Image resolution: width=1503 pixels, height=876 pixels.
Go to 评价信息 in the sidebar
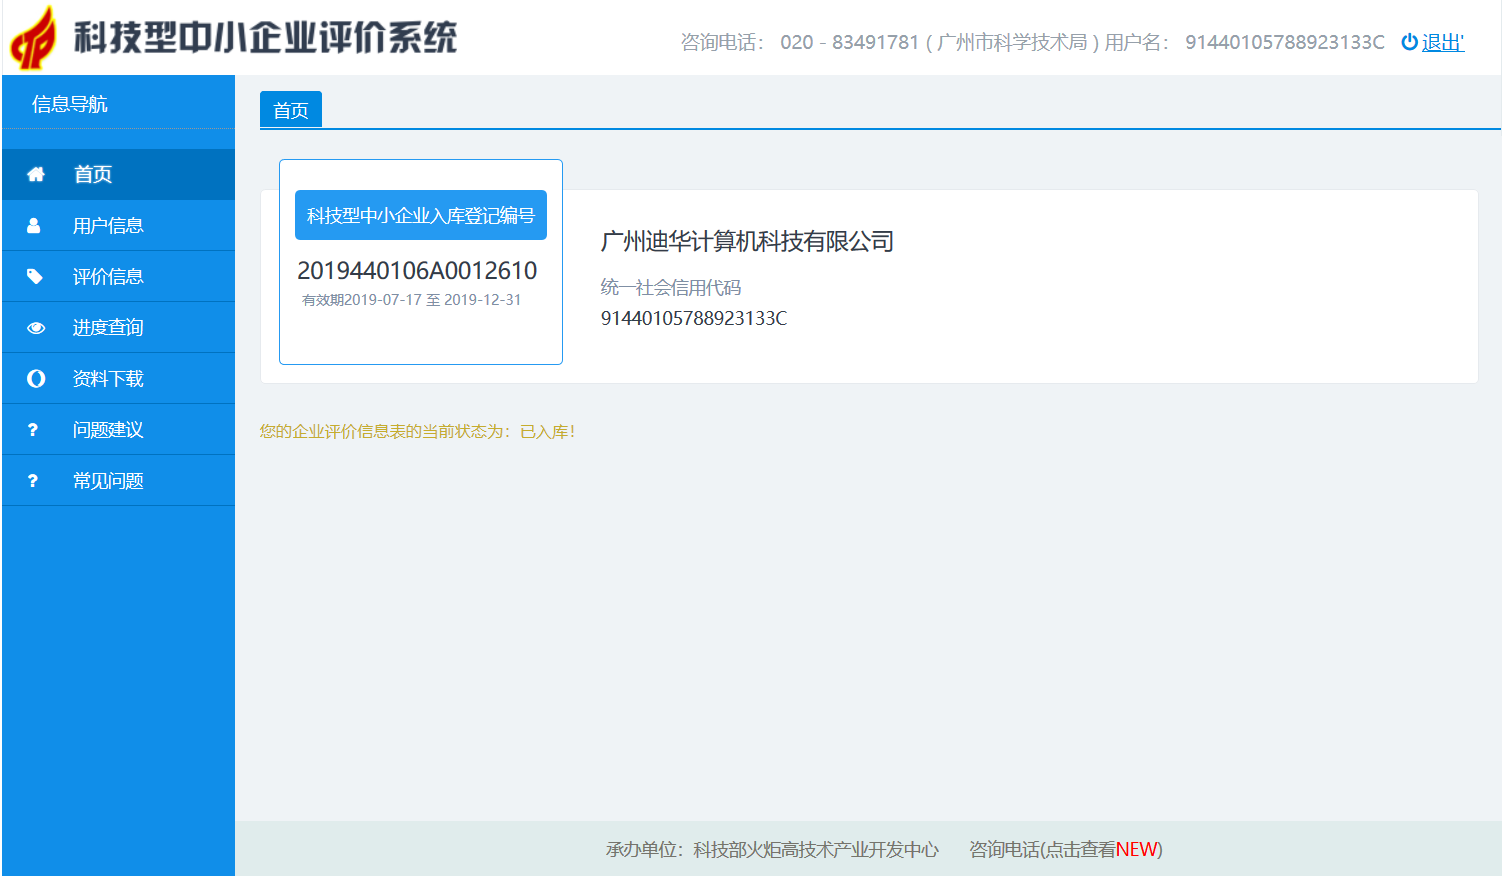(x=118, y=277)
